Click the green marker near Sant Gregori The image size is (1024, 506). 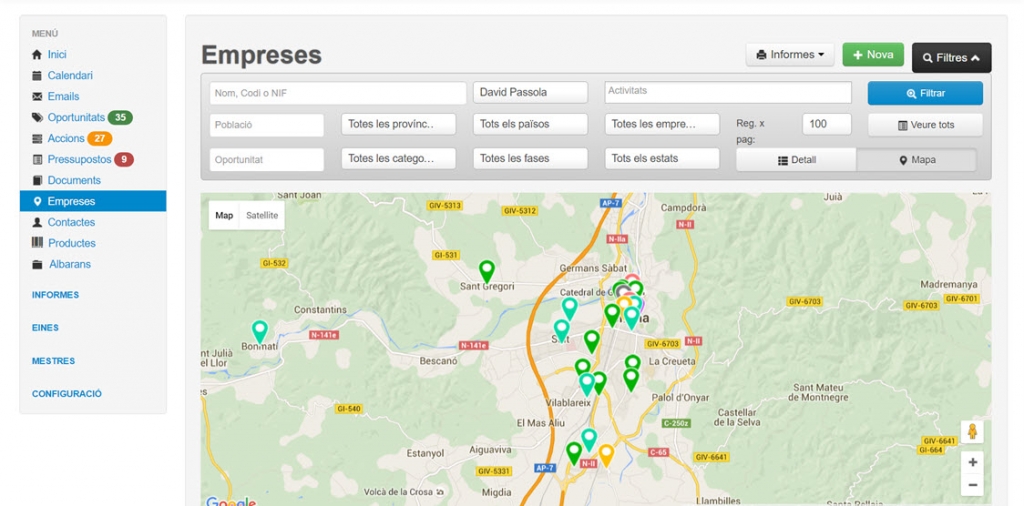(487, 270)
